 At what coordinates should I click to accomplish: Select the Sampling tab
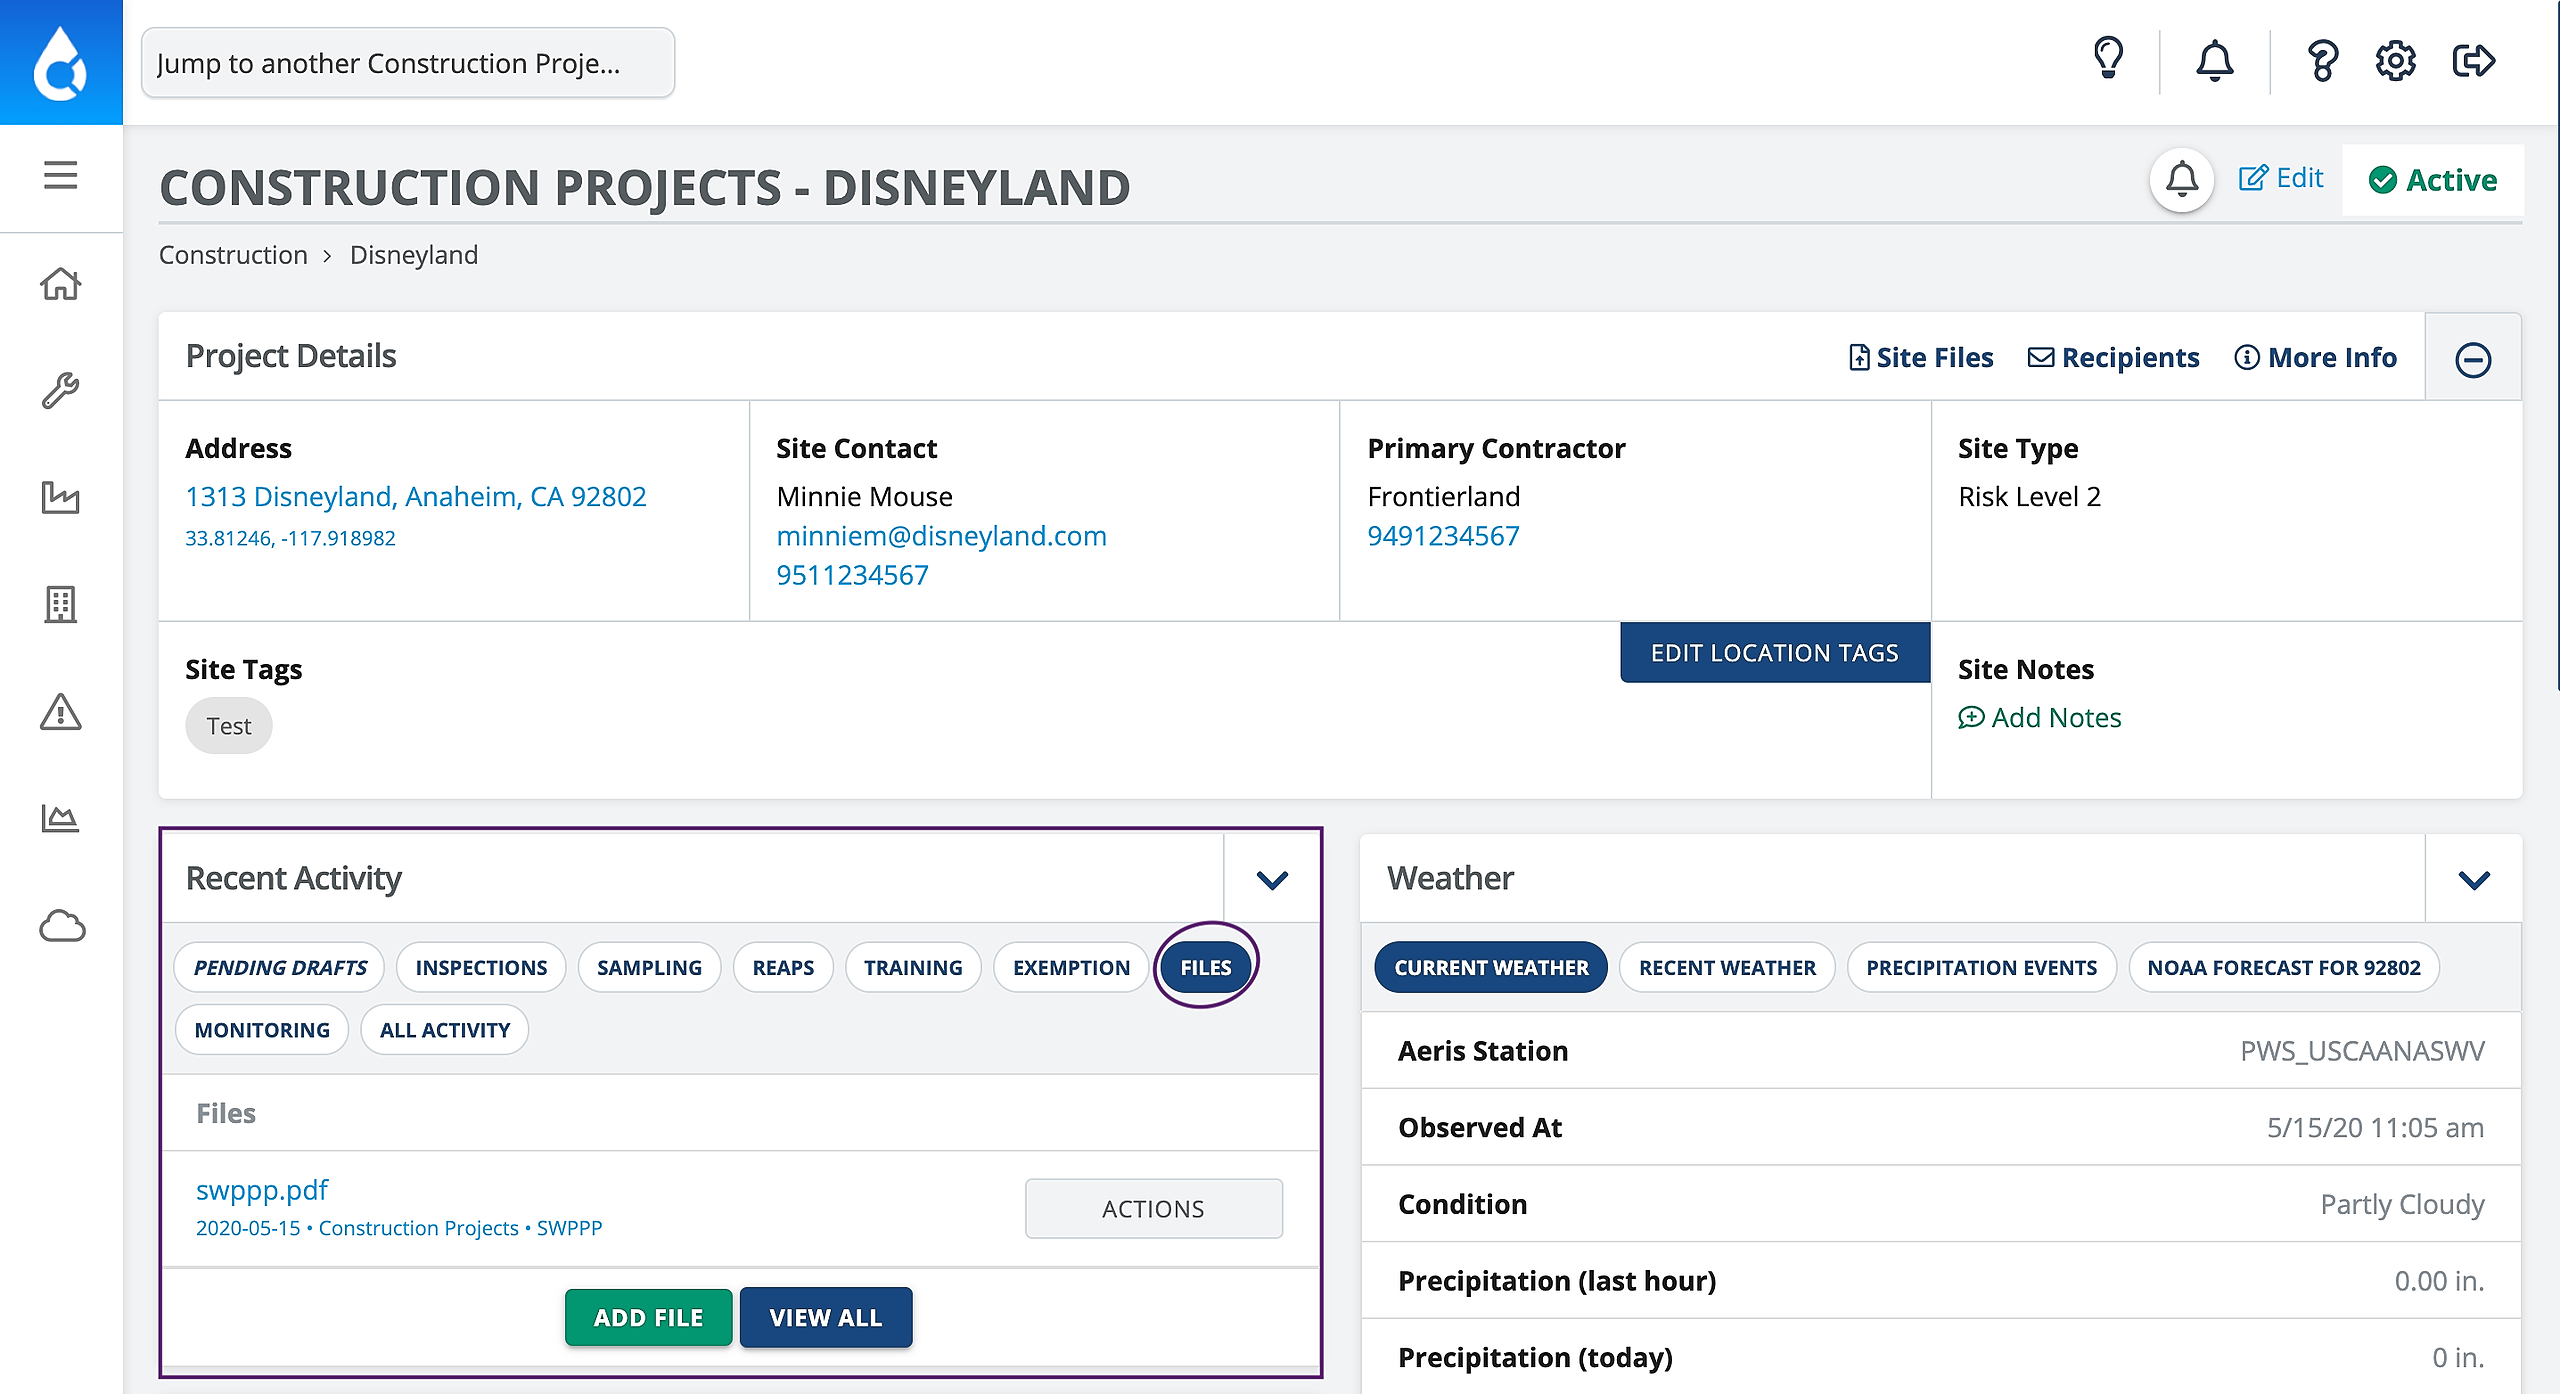[649, 967]
